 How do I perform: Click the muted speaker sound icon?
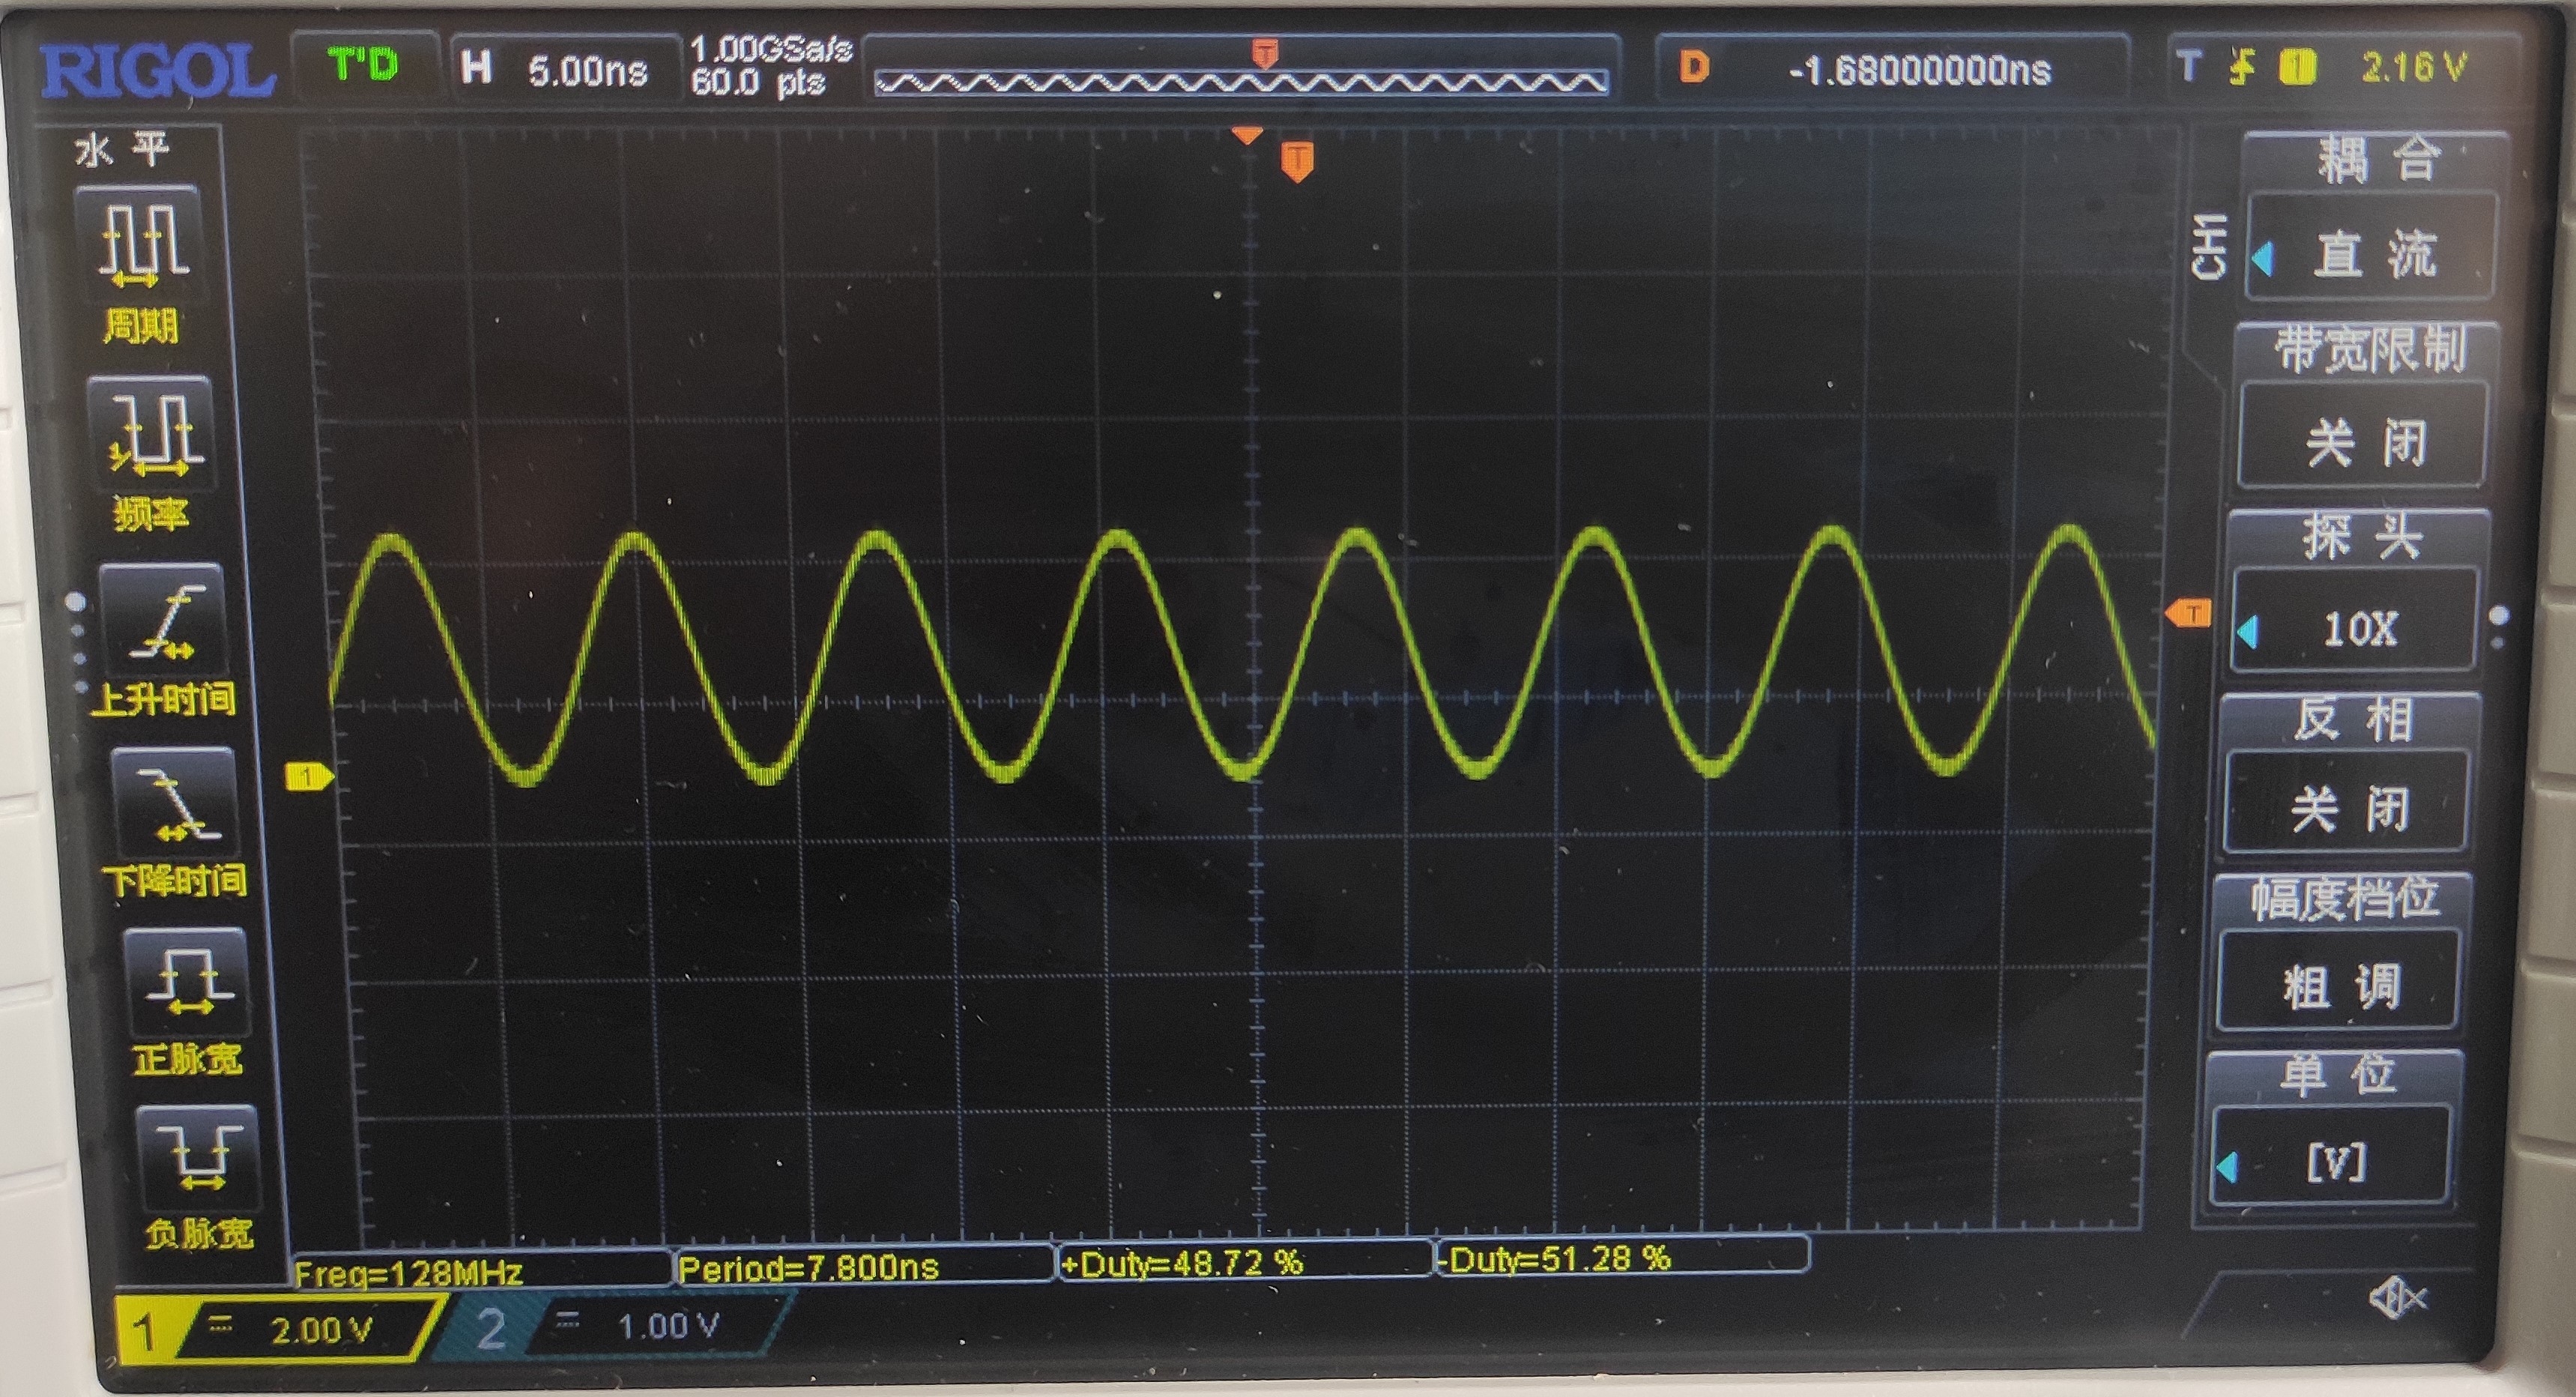pos(2396,1299)
